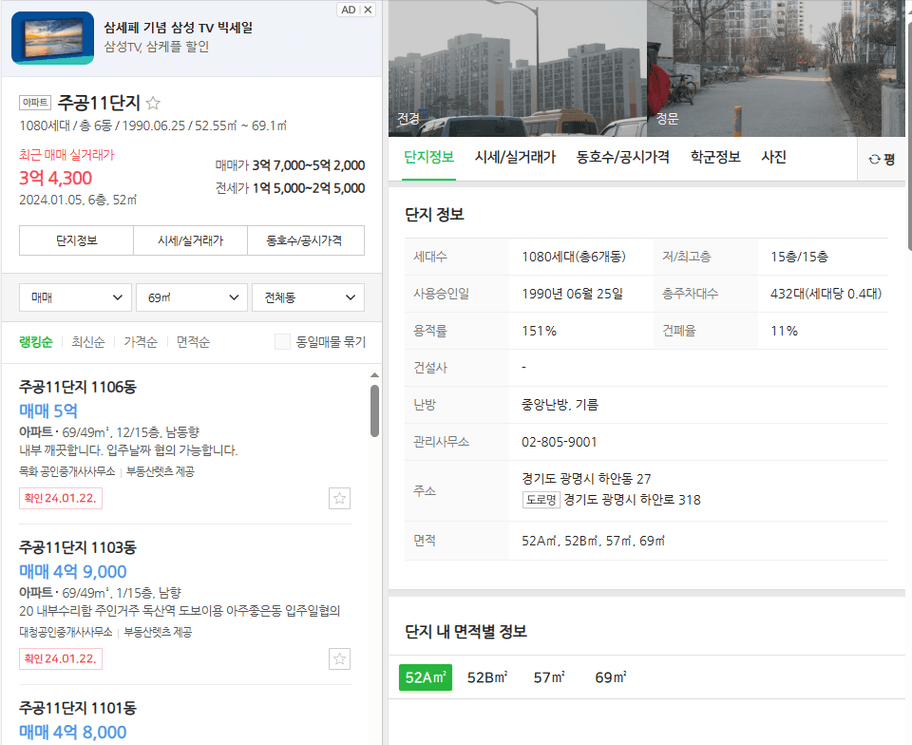Open the Samsung TV ad thumbnail
The image size is (912, 745).
(x=52, y=38)
